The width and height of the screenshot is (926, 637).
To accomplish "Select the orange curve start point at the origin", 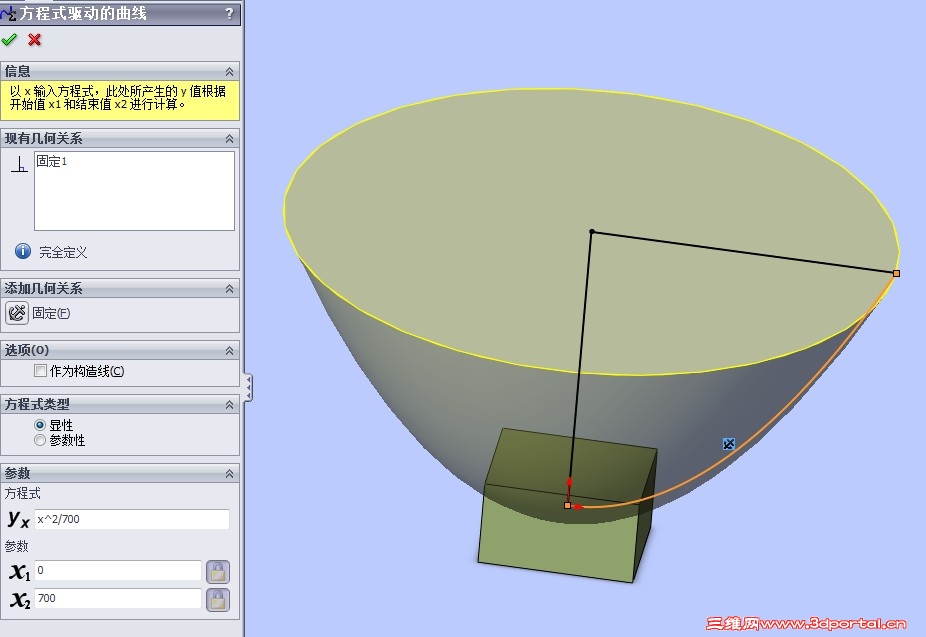I will pyautogui.click(x=568, y=505).
